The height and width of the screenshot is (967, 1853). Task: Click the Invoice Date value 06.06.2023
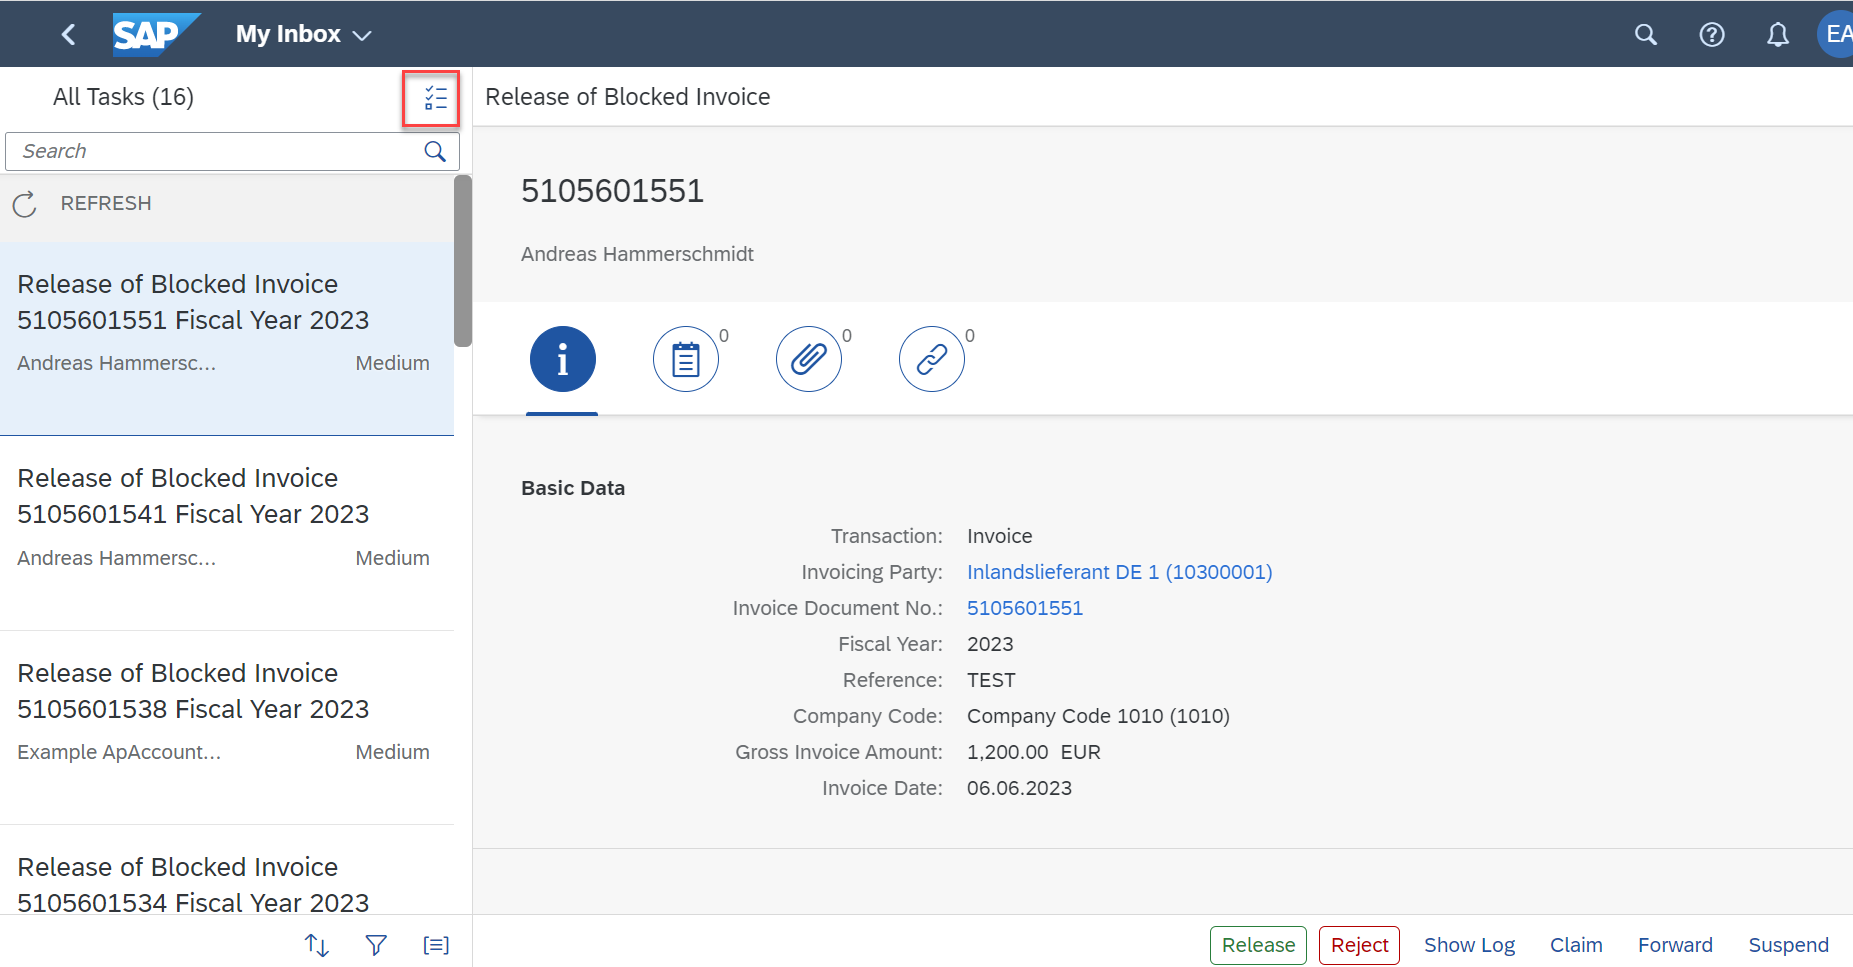click(x=1019, y=788)
